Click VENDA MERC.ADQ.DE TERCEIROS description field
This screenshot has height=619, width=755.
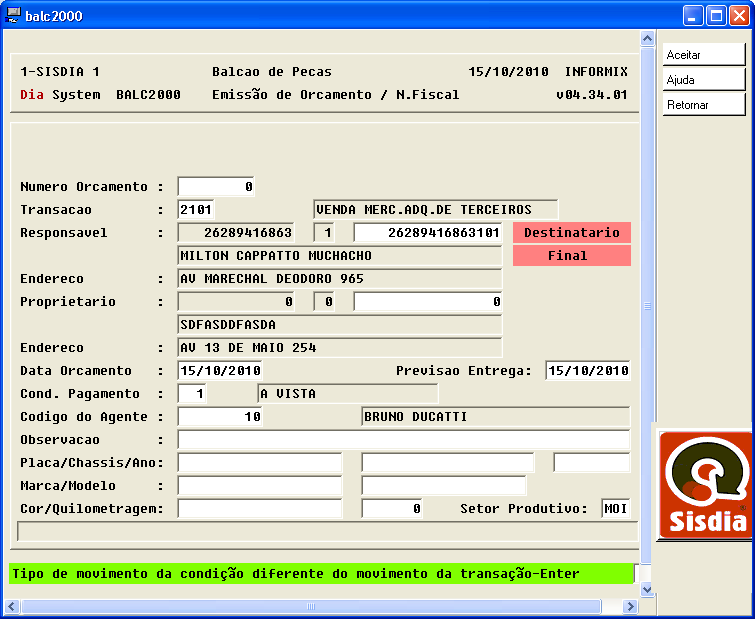[x=435, y=209]
